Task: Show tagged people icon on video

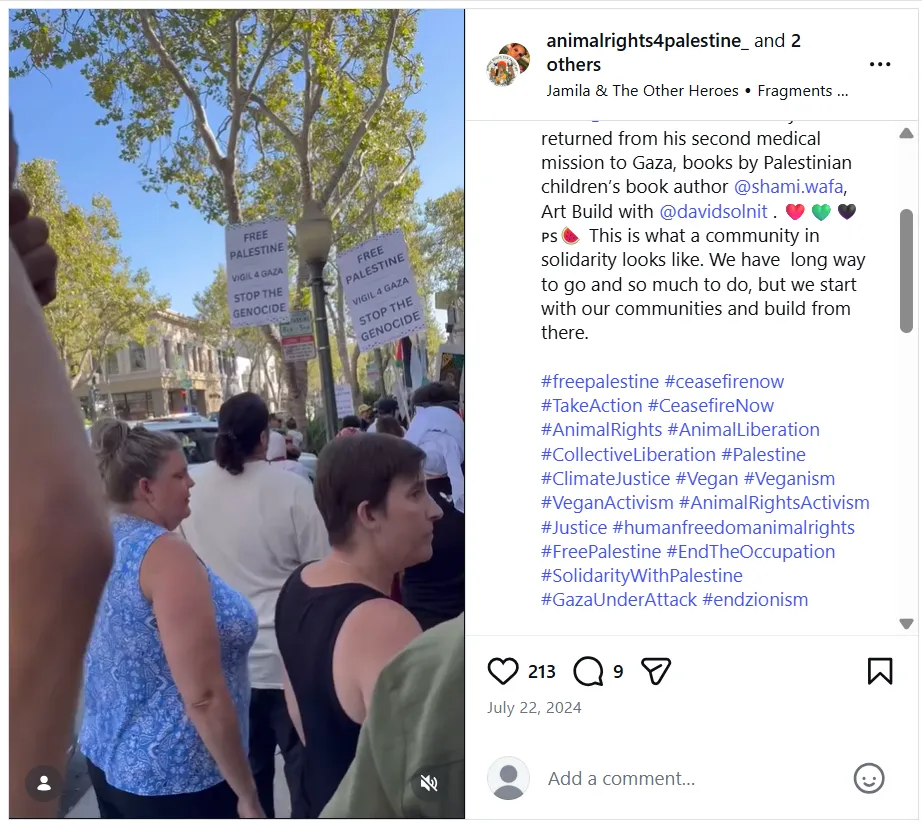Action: click(x=44, y=783)
